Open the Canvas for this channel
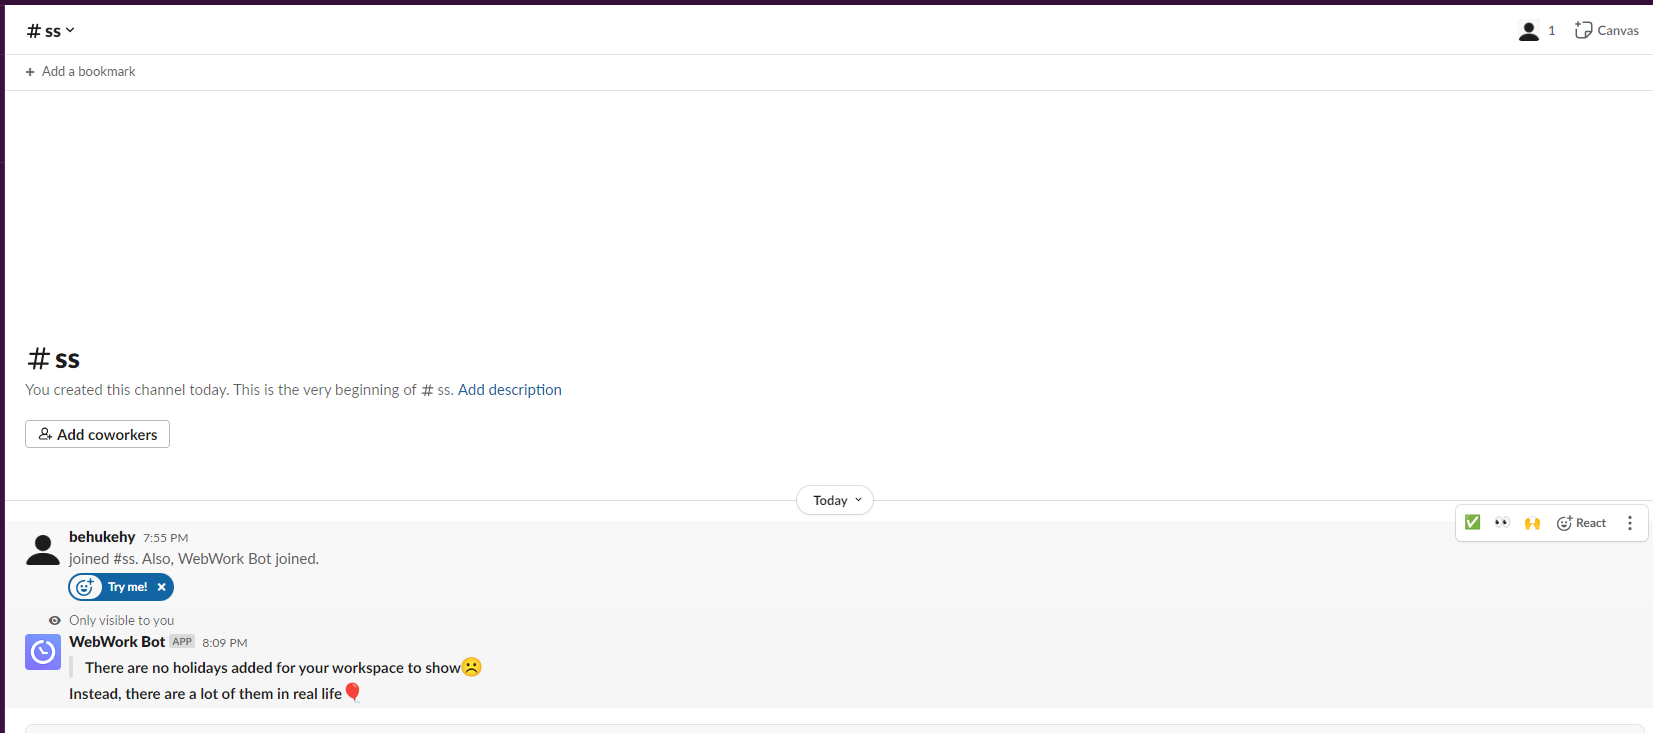 (x=1606, y=30)
